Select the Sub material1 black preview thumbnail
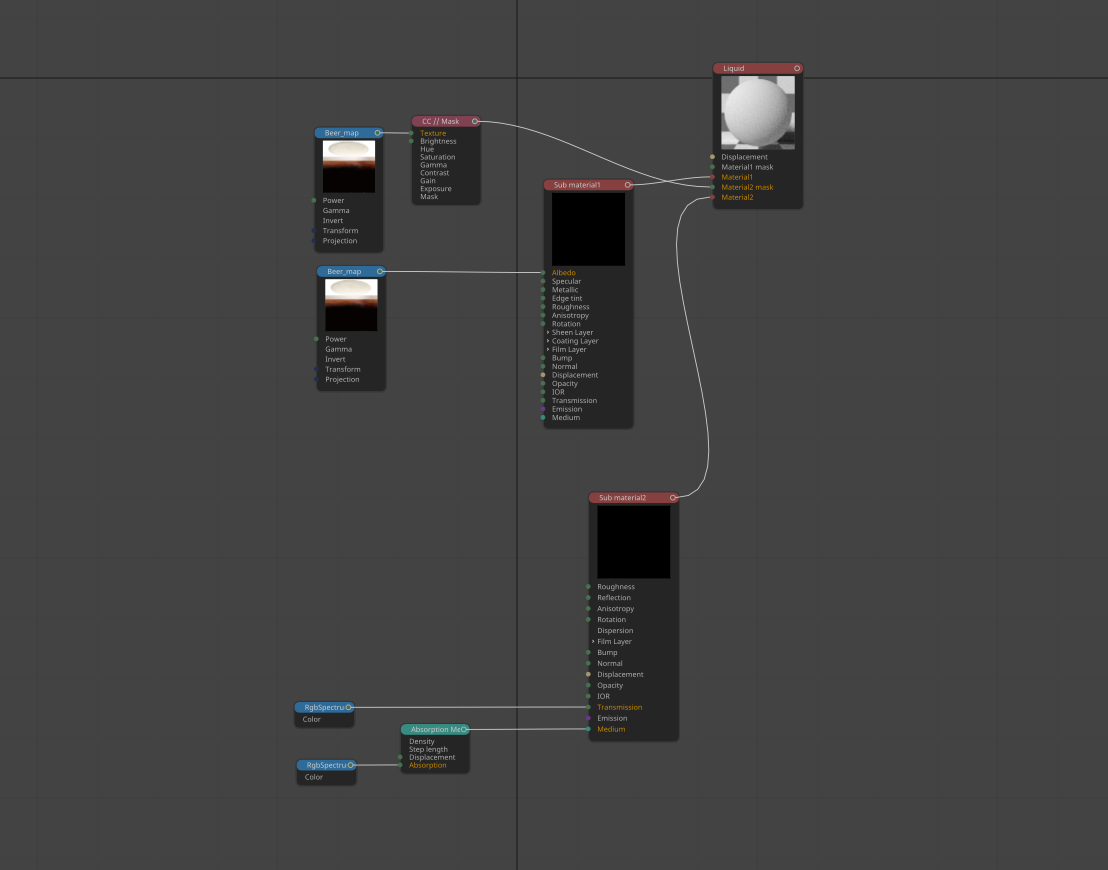The height and width of the screenshot is (870, 1108). pyautogui.click(x=588, y=229)
